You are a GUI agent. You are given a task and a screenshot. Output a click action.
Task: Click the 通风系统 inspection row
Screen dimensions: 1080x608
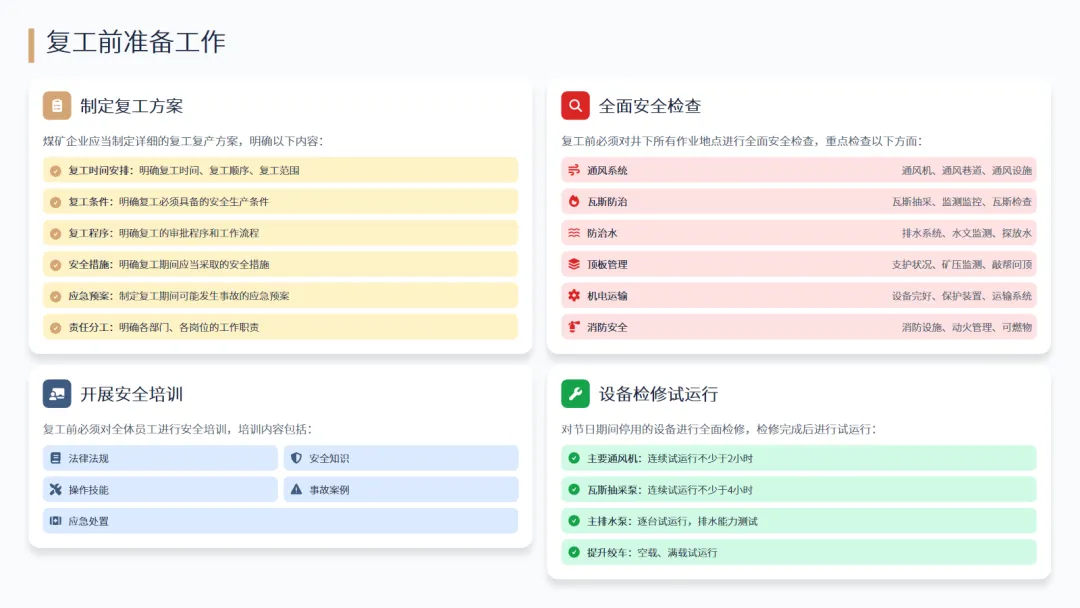(799, 171)
